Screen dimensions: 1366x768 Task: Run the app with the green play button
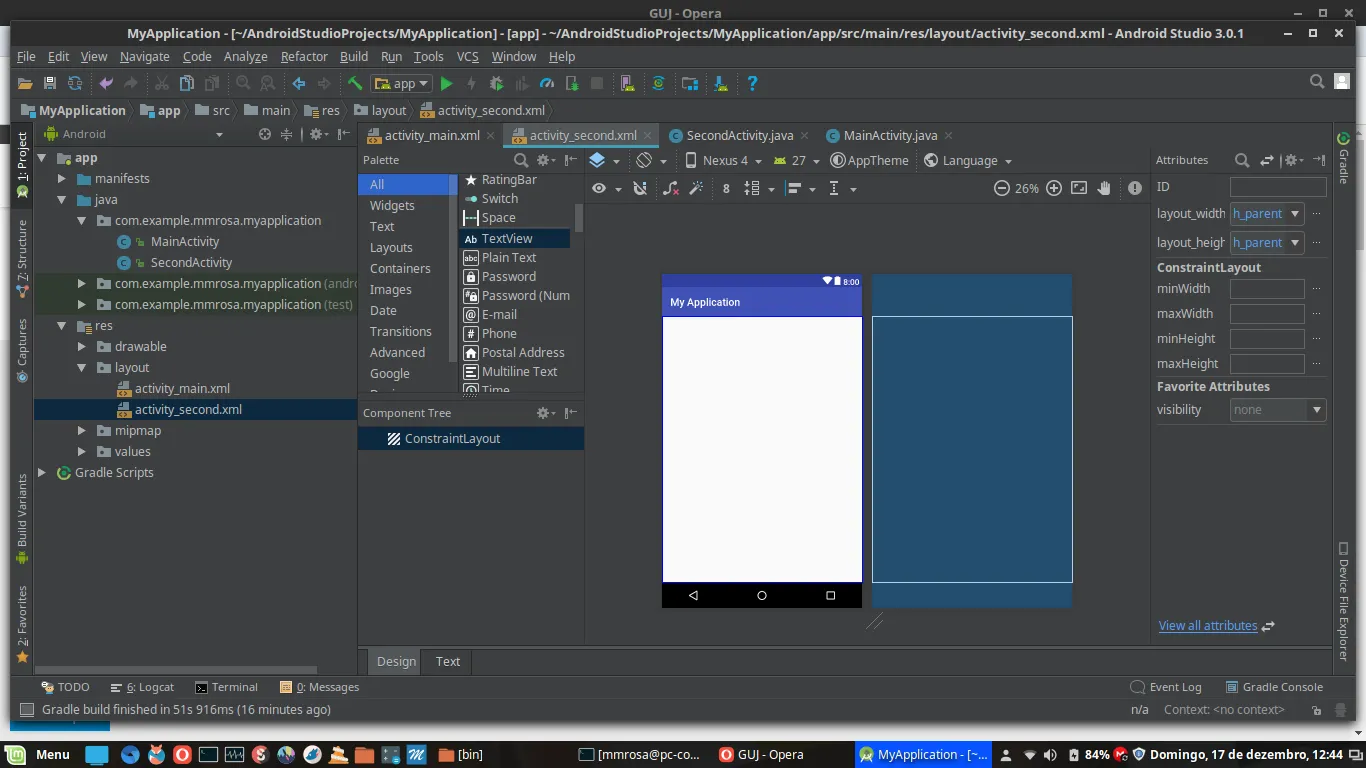pos(447,84)
